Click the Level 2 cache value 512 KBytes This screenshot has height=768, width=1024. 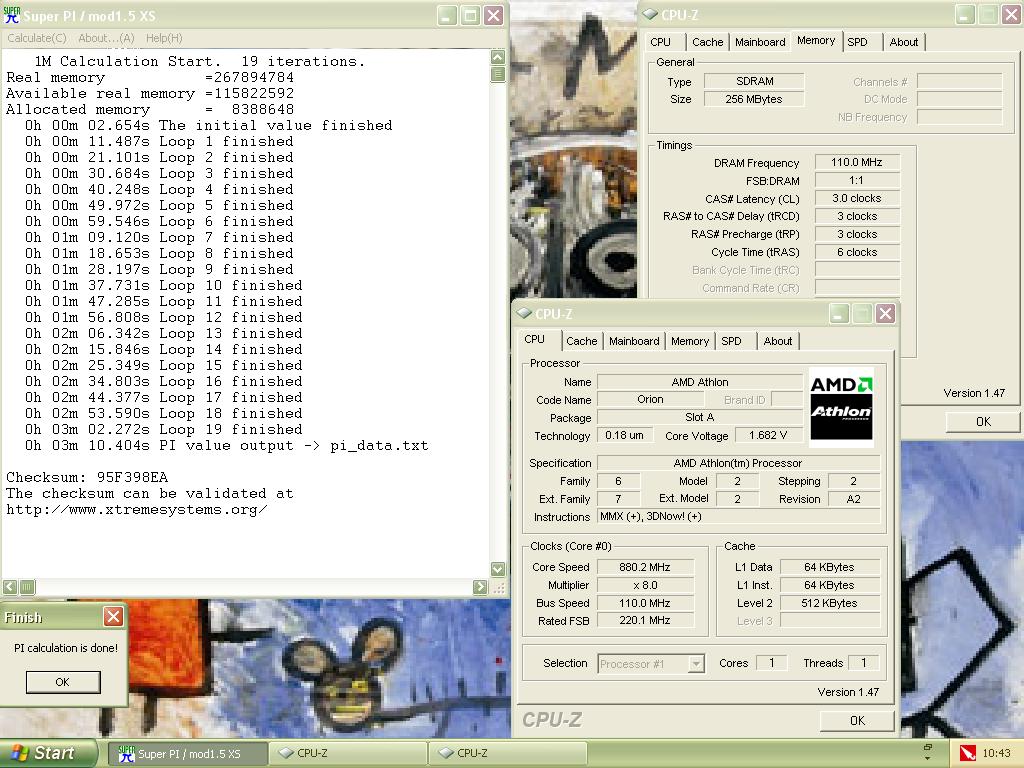pyautogui.click(x=829, y=603)
